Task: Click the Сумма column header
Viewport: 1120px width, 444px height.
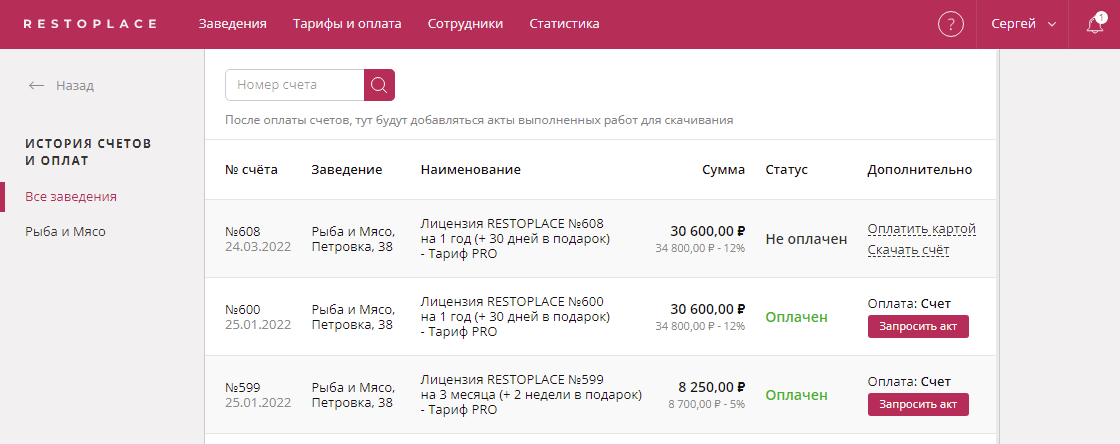Action: pos(724,170)
